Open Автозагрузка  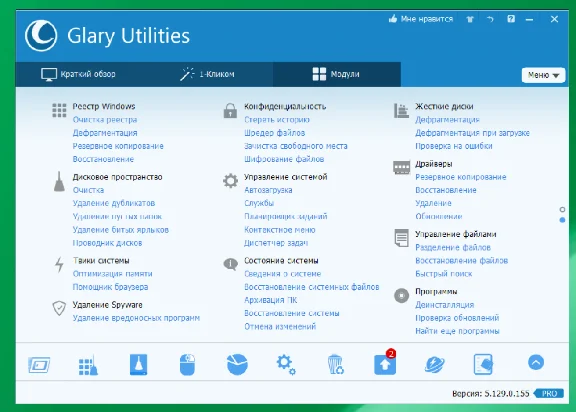coord(269,190)
